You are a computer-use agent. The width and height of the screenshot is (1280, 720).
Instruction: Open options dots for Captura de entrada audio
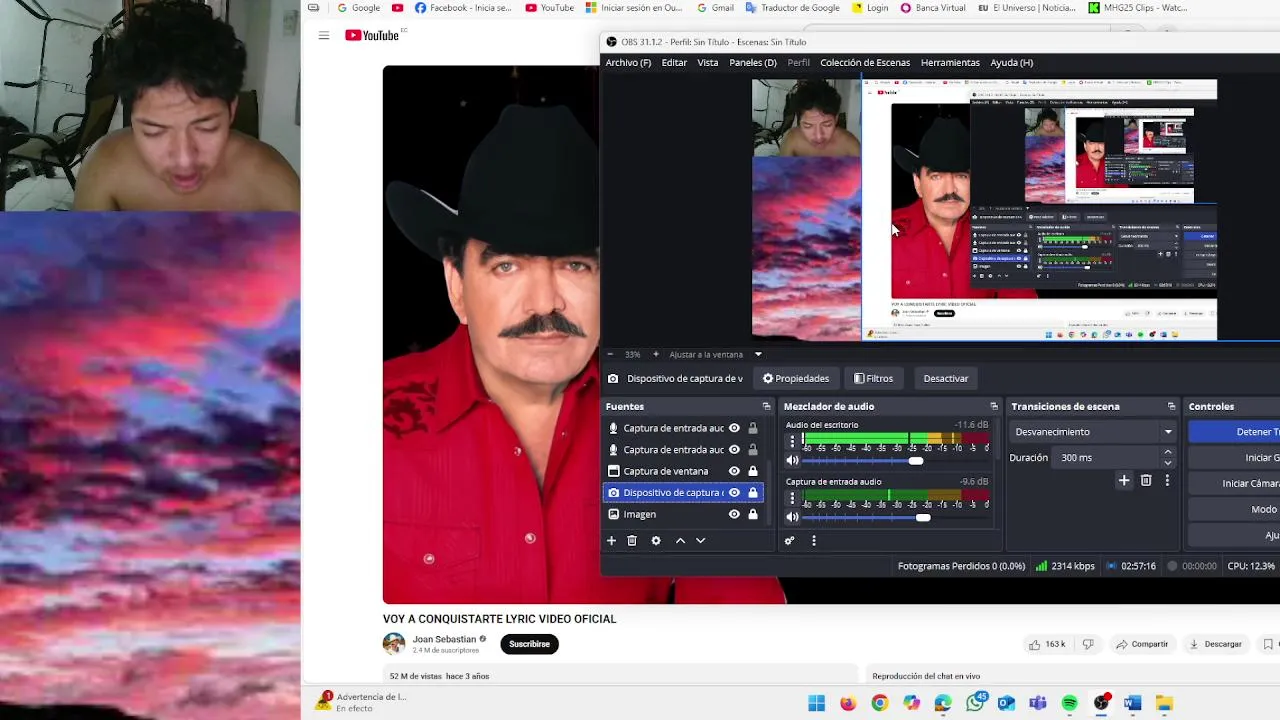[793, 498]
